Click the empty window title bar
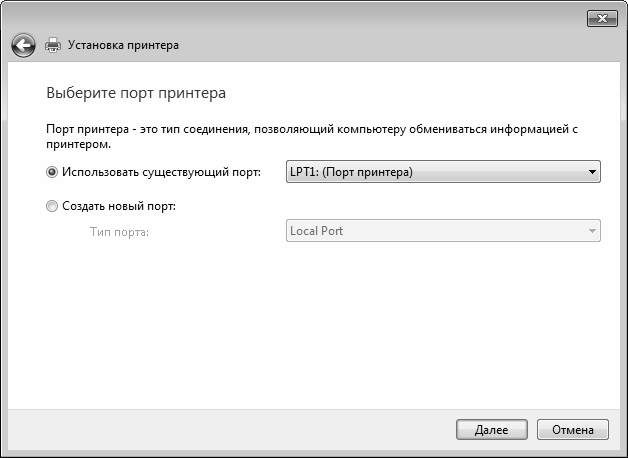 pos(300,18)
